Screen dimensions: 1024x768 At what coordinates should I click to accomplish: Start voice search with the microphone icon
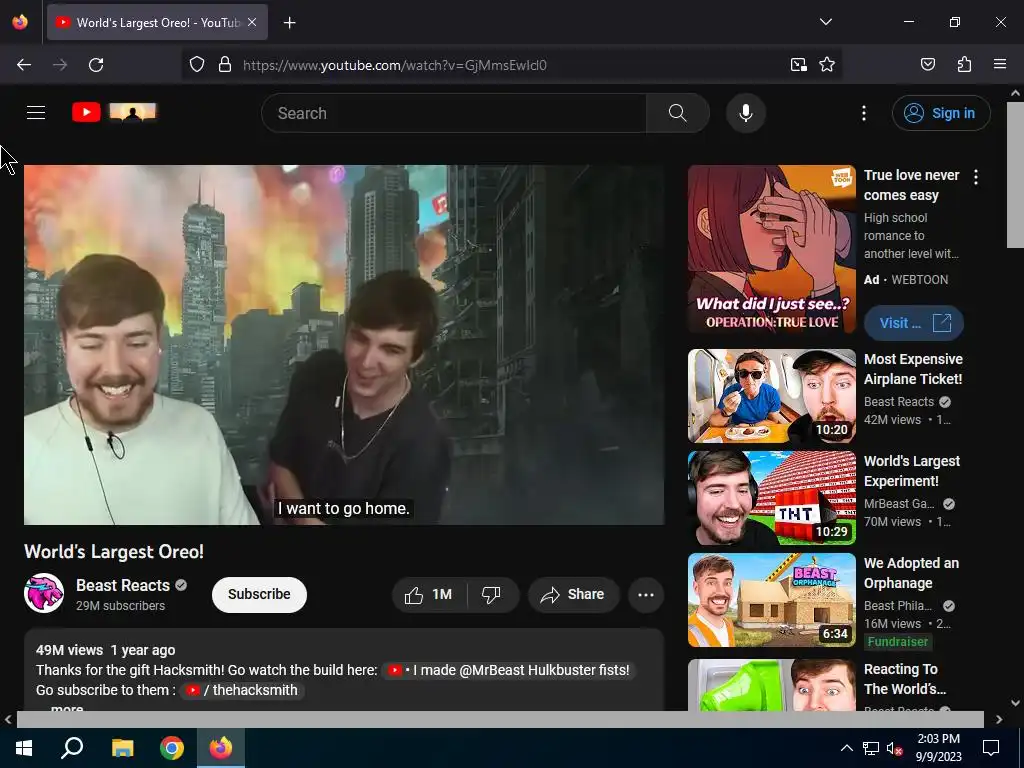(x=745, y=113)
